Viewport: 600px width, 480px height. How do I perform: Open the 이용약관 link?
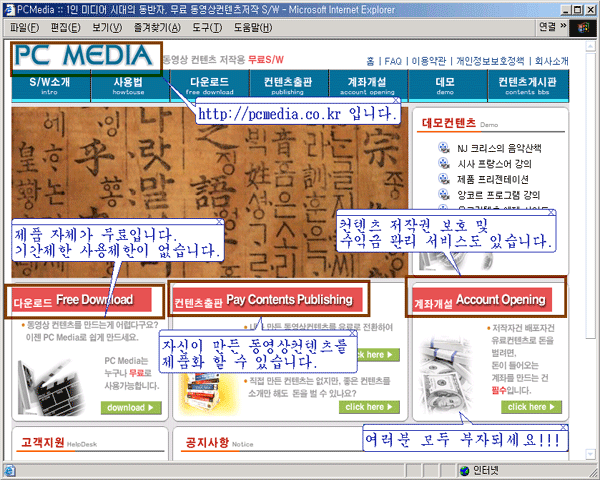pyautogui.click(x=428, y=61)
